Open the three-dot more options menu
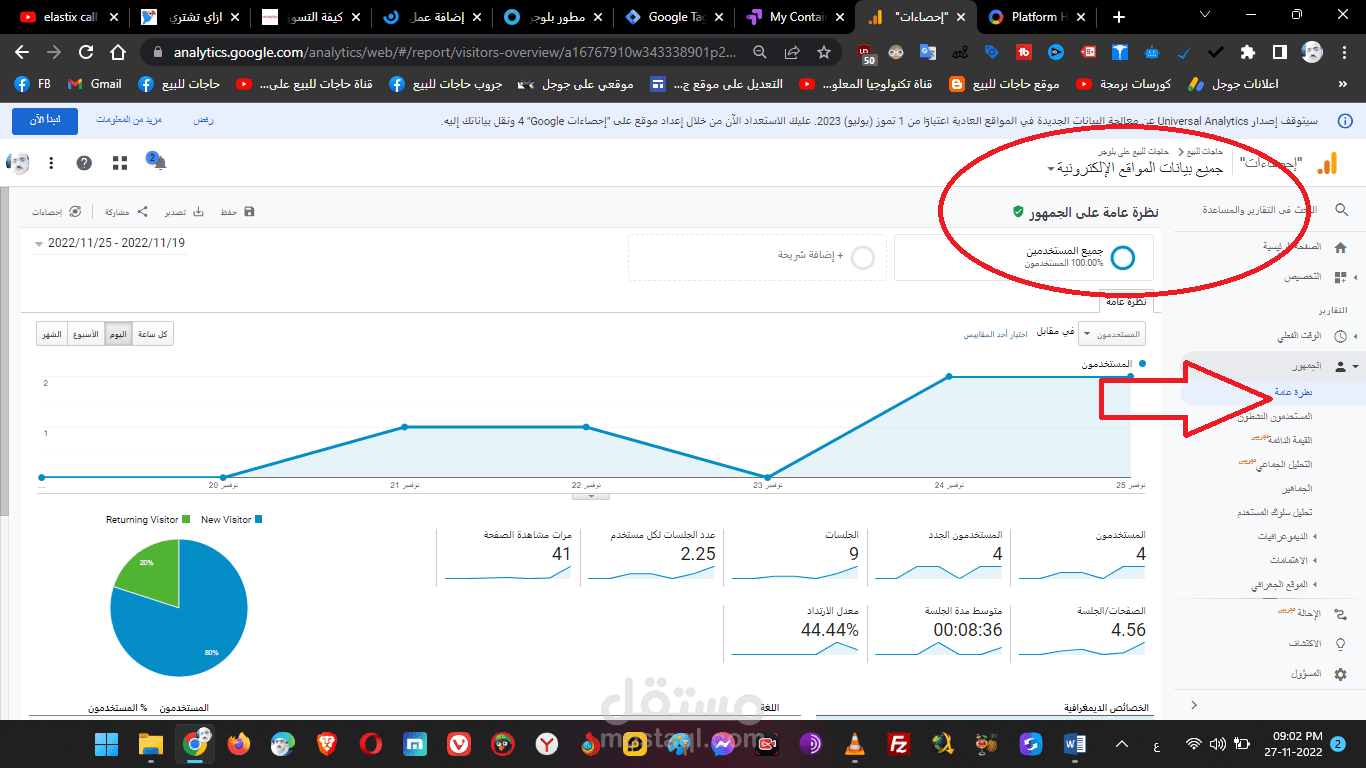 tap(51, 163)
